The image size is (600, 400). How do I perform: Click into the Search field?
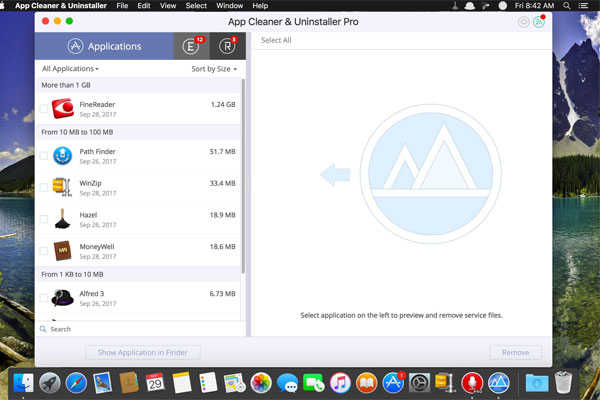pyautogui.click(x=140, y=329)
